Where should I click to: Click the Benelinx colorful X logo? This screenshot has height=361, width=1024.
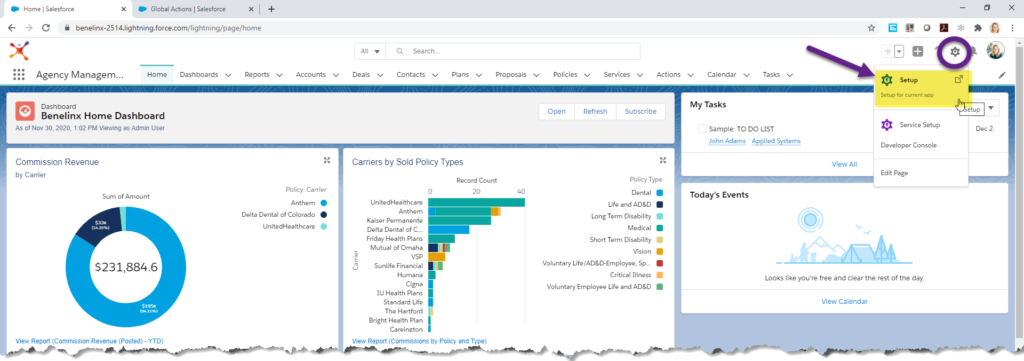point(19,51)
